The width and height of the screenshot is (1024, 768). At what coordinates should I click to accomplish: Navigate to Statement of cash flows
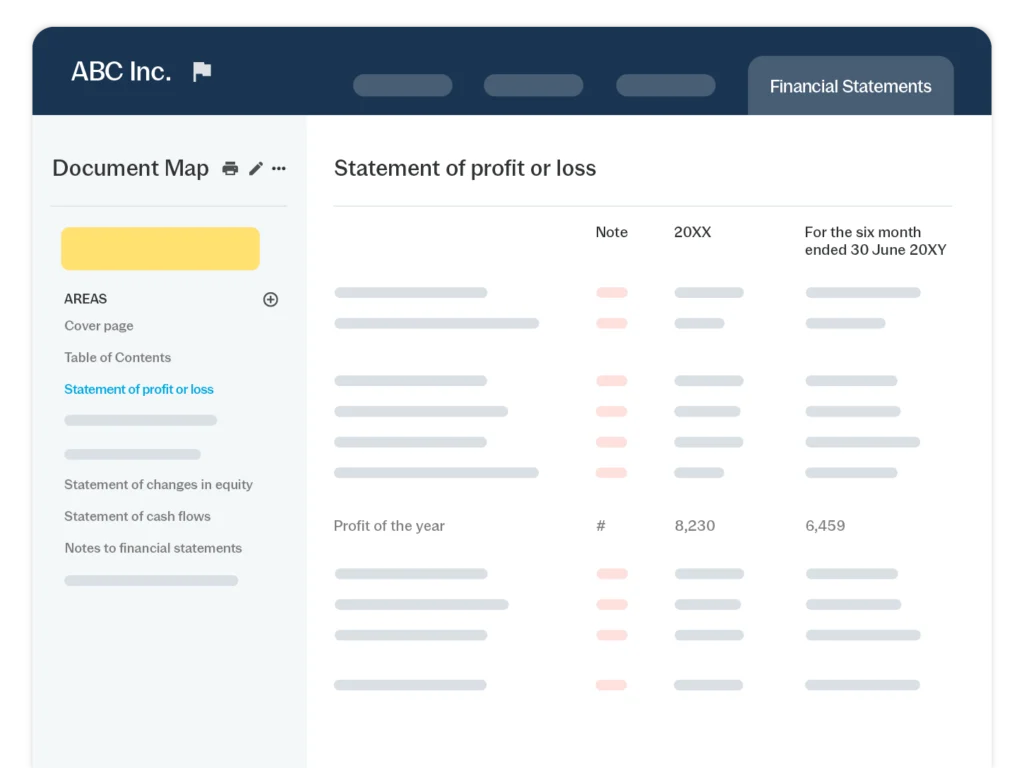[x=137, y=517]
